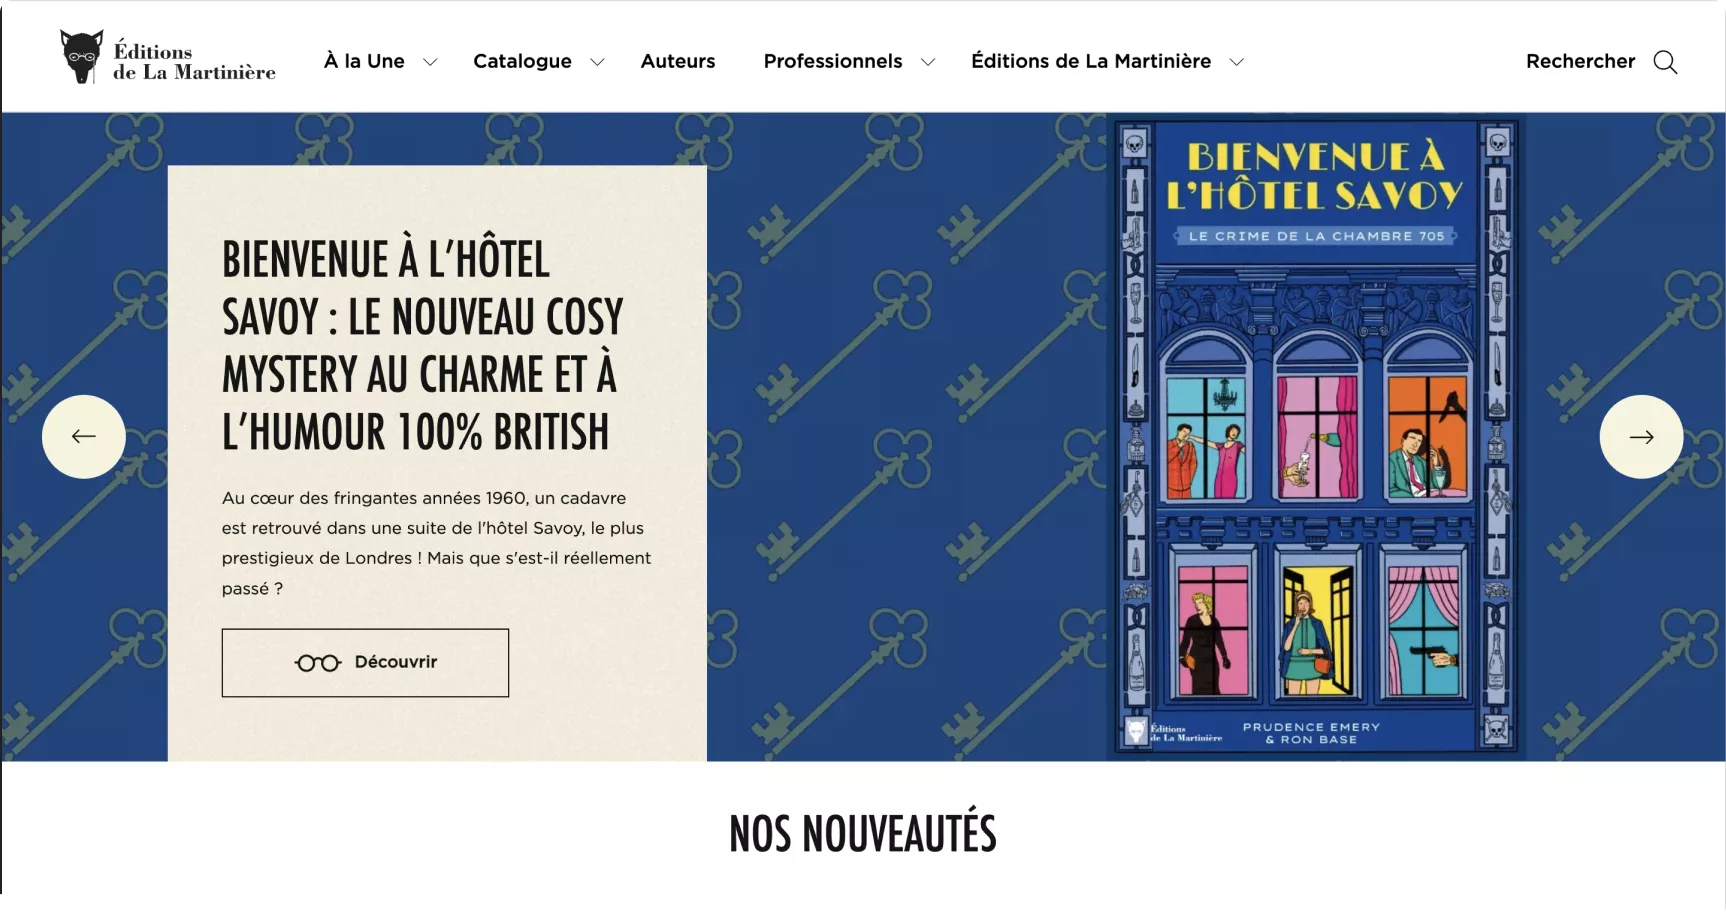Click the Hôtel Savoy book cover
Image resolution: width=1726 pixels, height=920 pixels.
(x=1315, y=437)
